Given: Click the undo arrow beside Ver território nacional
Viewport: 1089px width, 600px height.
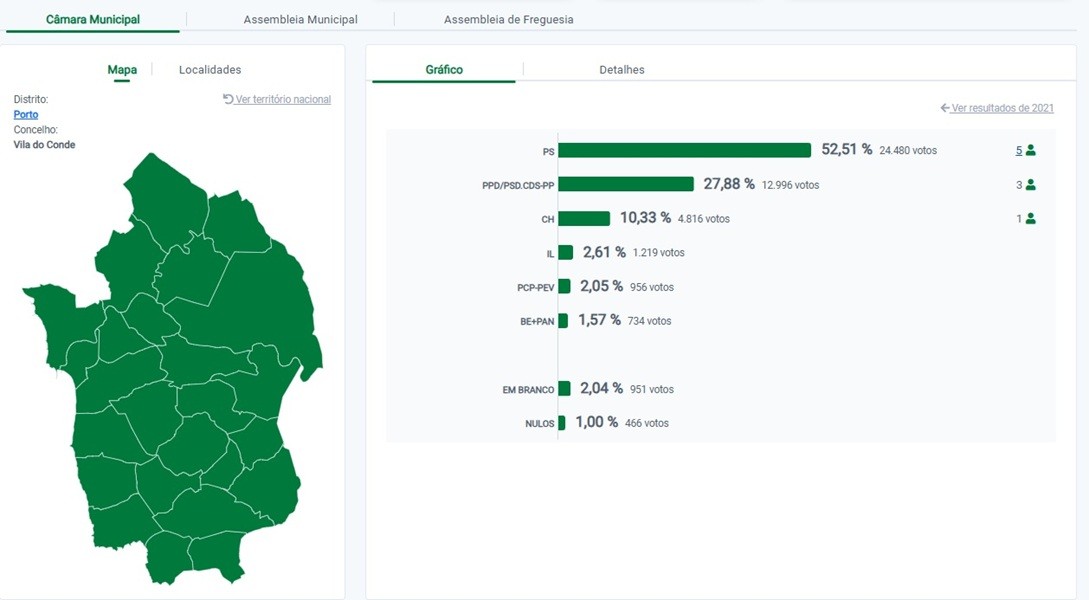Looking at the screenshot, I should pyautogui.click(x=228, y=99).
